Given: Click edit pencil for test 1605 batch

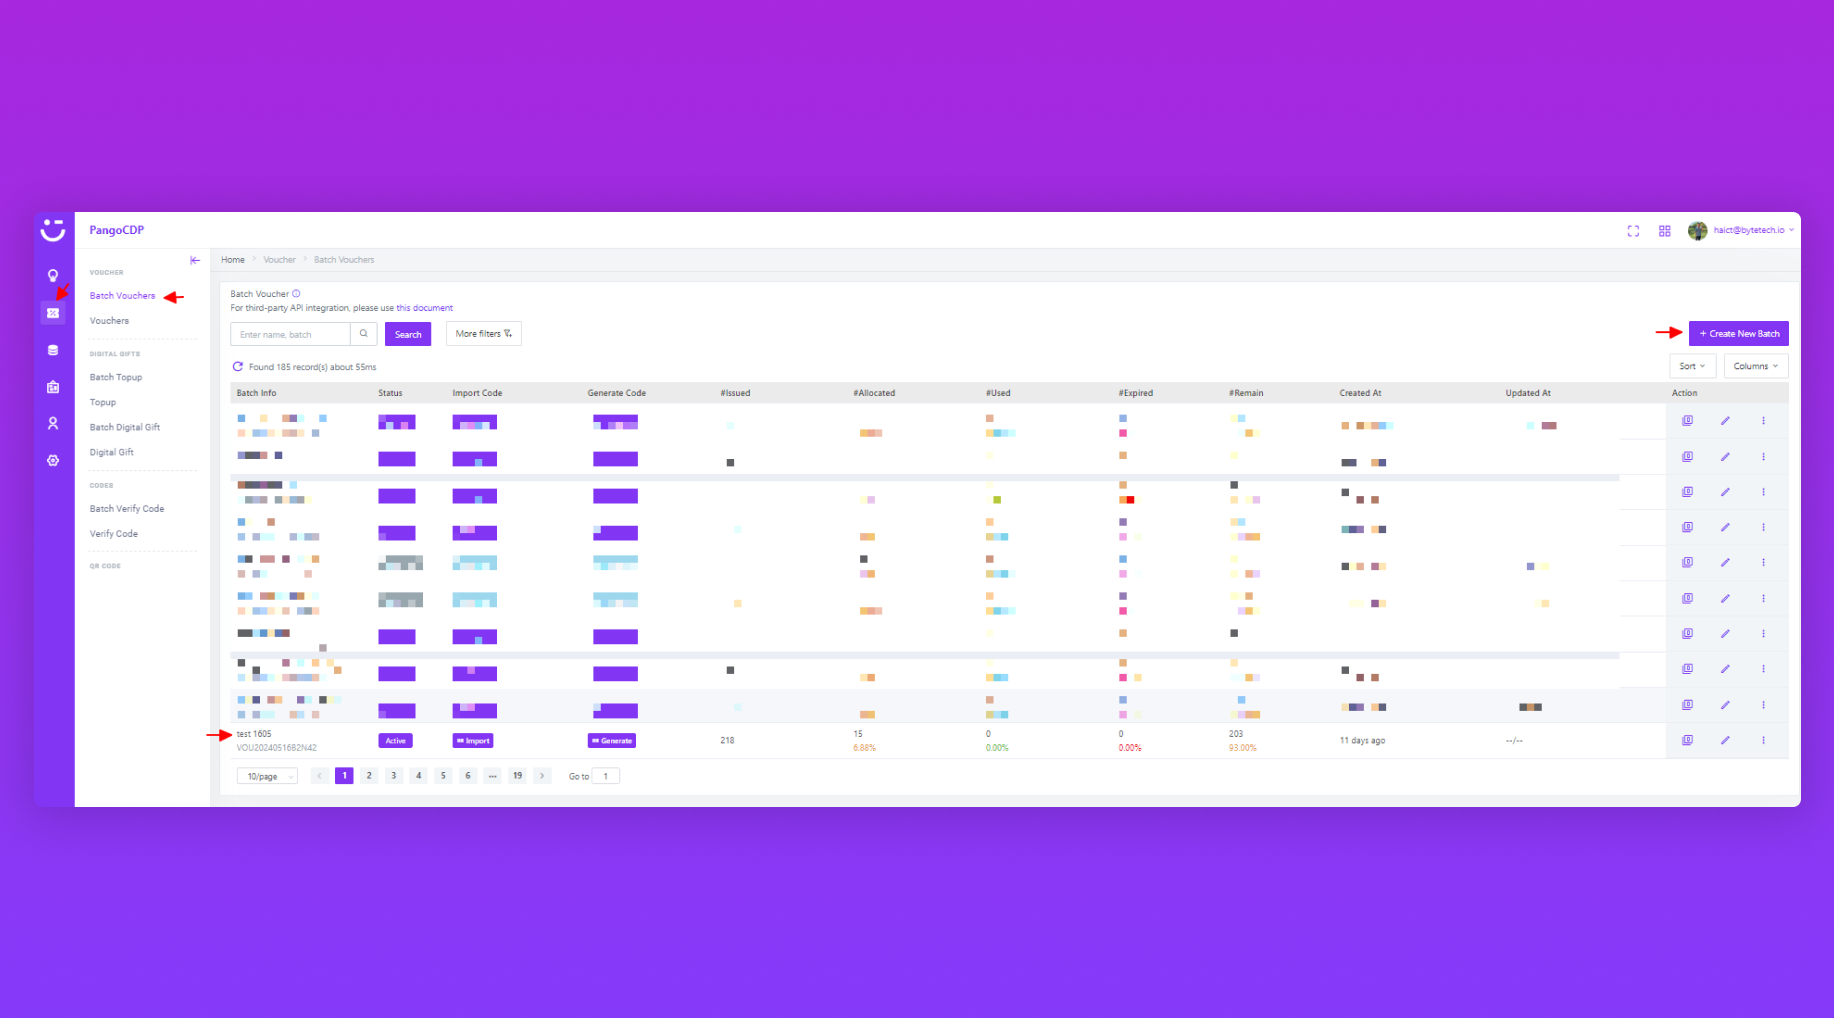Looking at the screenshot, I should [x=1725, y=741].
